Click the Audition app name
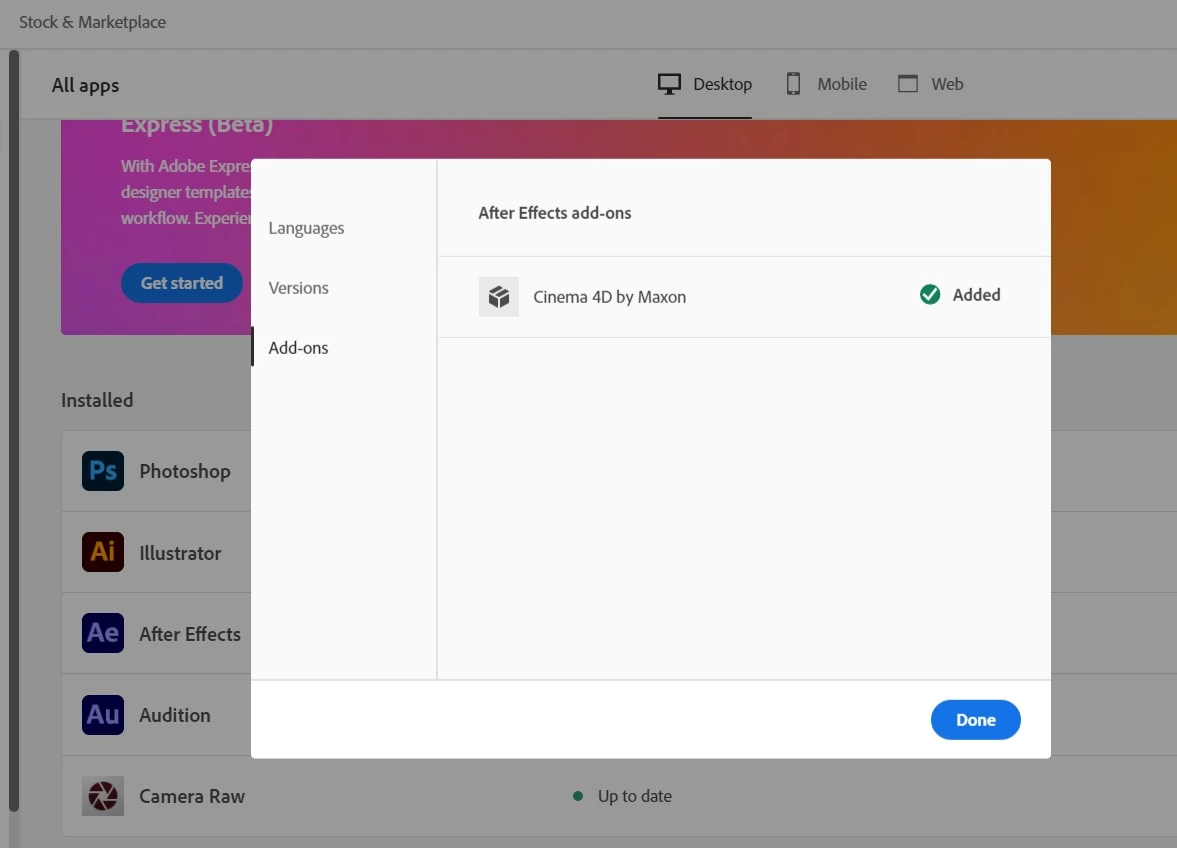The height and width of the screenshot is (848, 1177). click(x=175, y=715)
